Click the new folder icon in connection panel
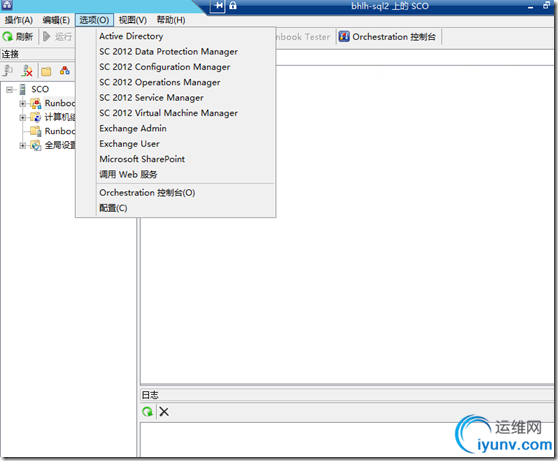Viewport: 558px width, 461px height. click(46, 71)
